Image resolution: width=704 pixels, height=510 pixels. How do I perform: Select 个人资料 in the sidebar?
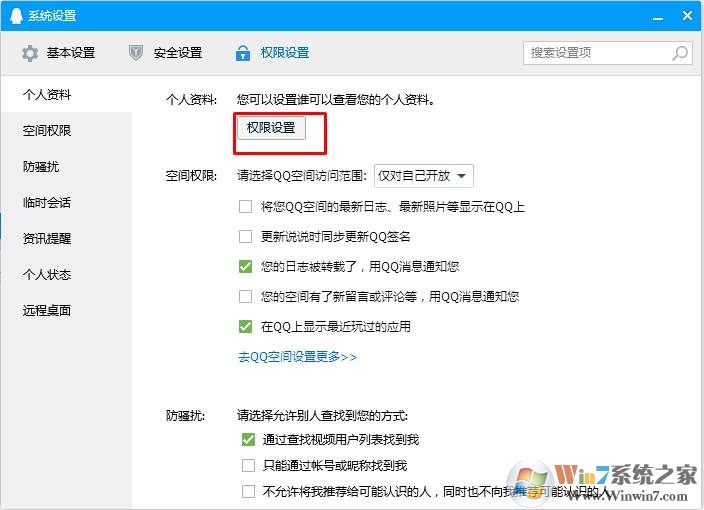(x=66, y=94)
